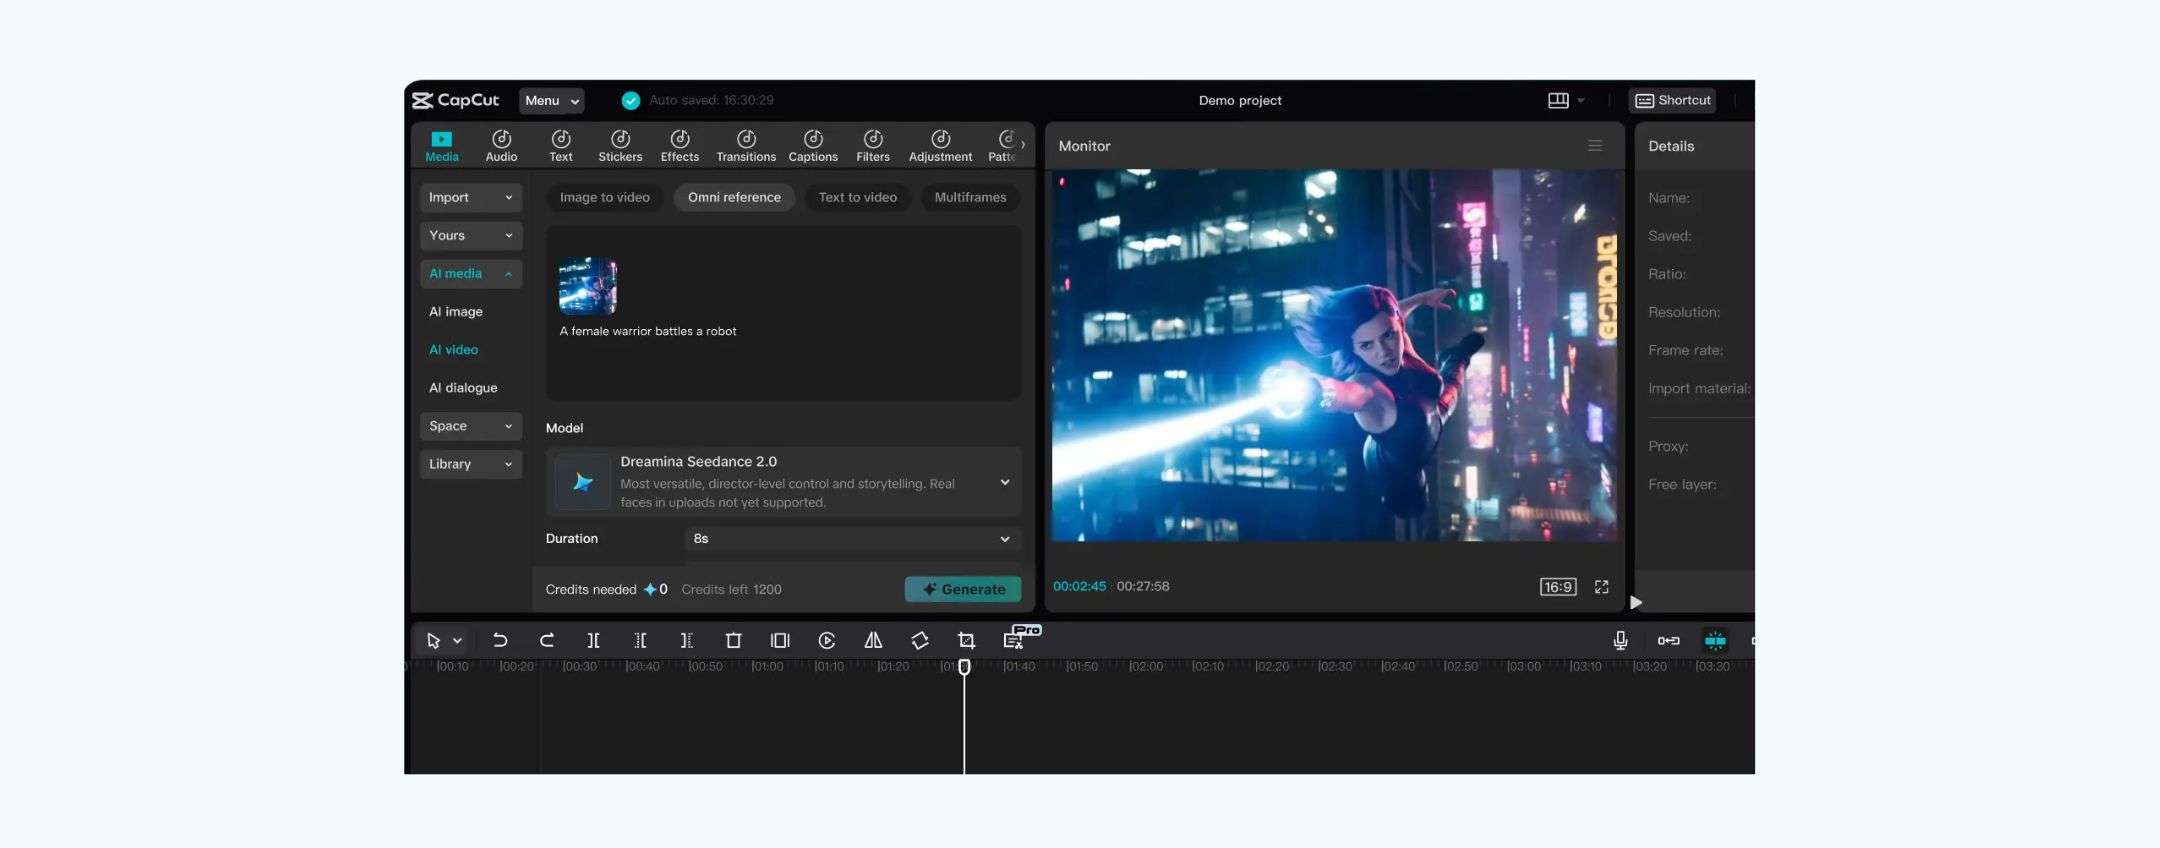This screenshot has height=848, width=2160.
Task: Expand the Duration 8s dropdown
Action: [852, 539]
